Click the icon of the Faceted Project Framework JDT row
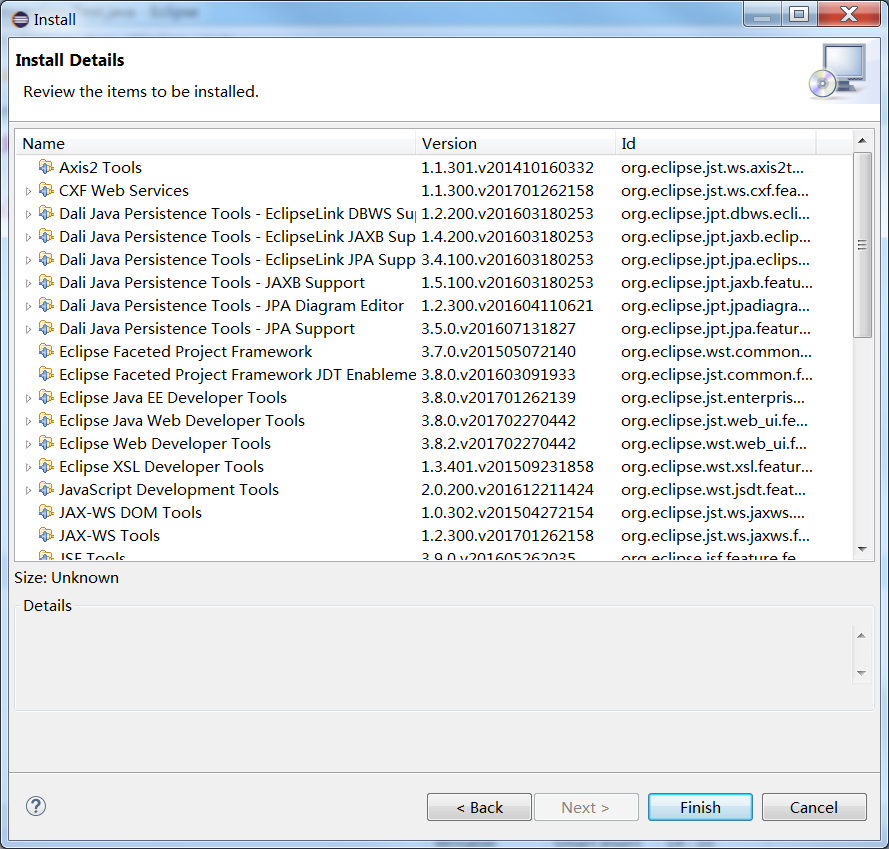 (x=46, y=374)
